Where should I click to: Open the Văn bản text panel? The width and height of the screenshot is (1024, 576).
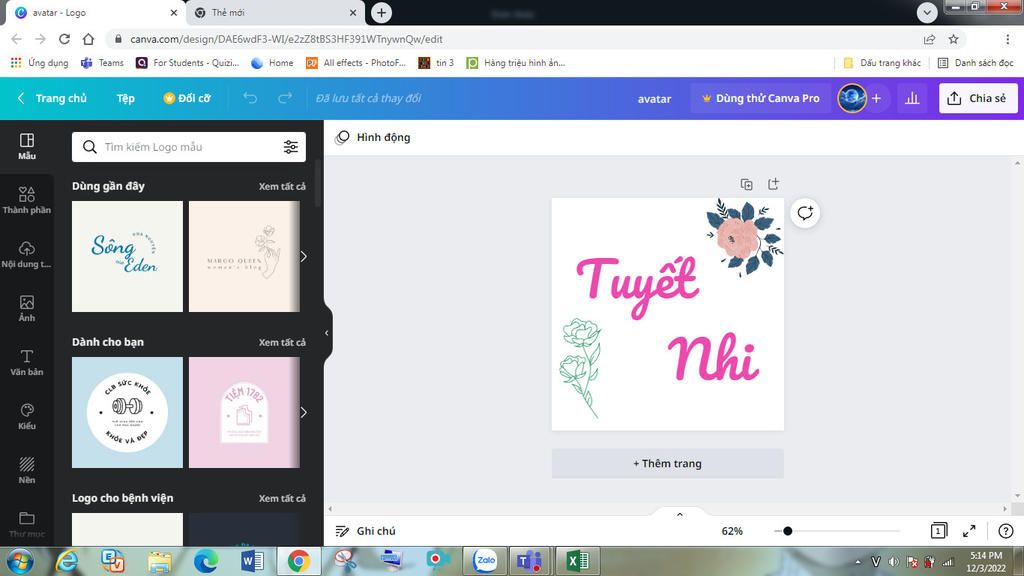click(27, 362)
